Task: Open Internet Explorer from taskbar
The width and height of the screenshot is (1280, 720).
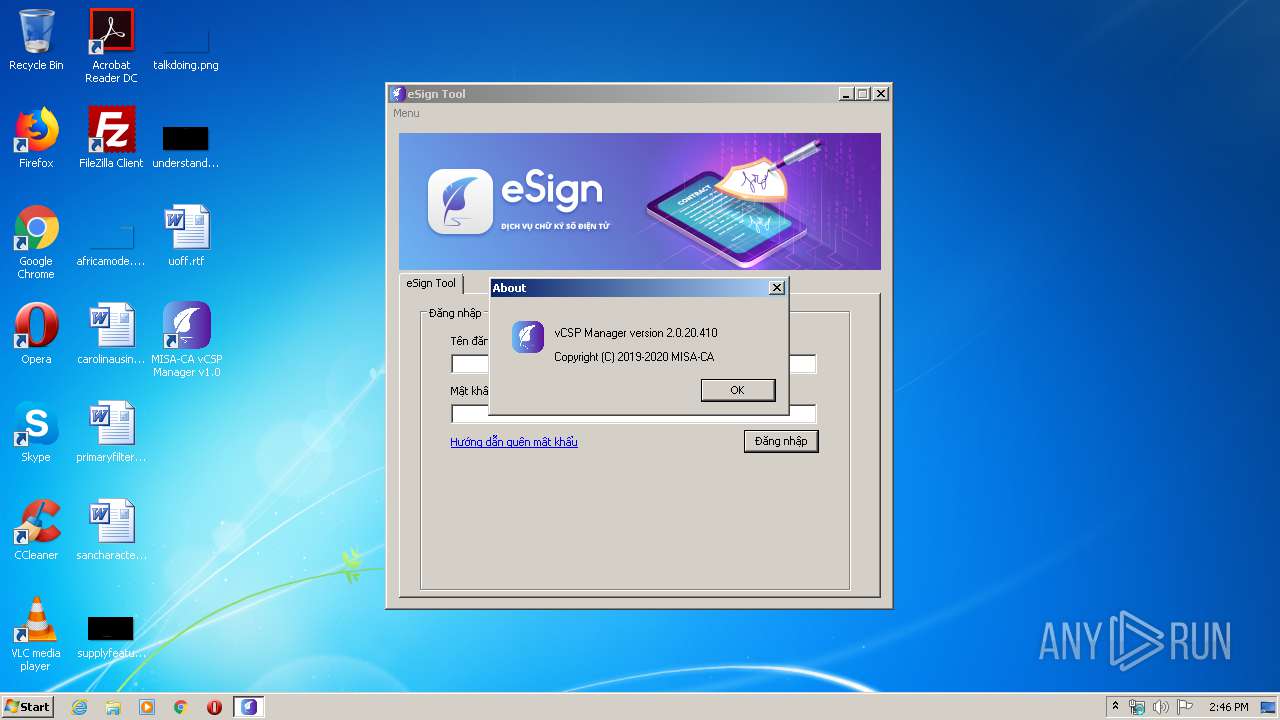Action: tap(79, 707)
